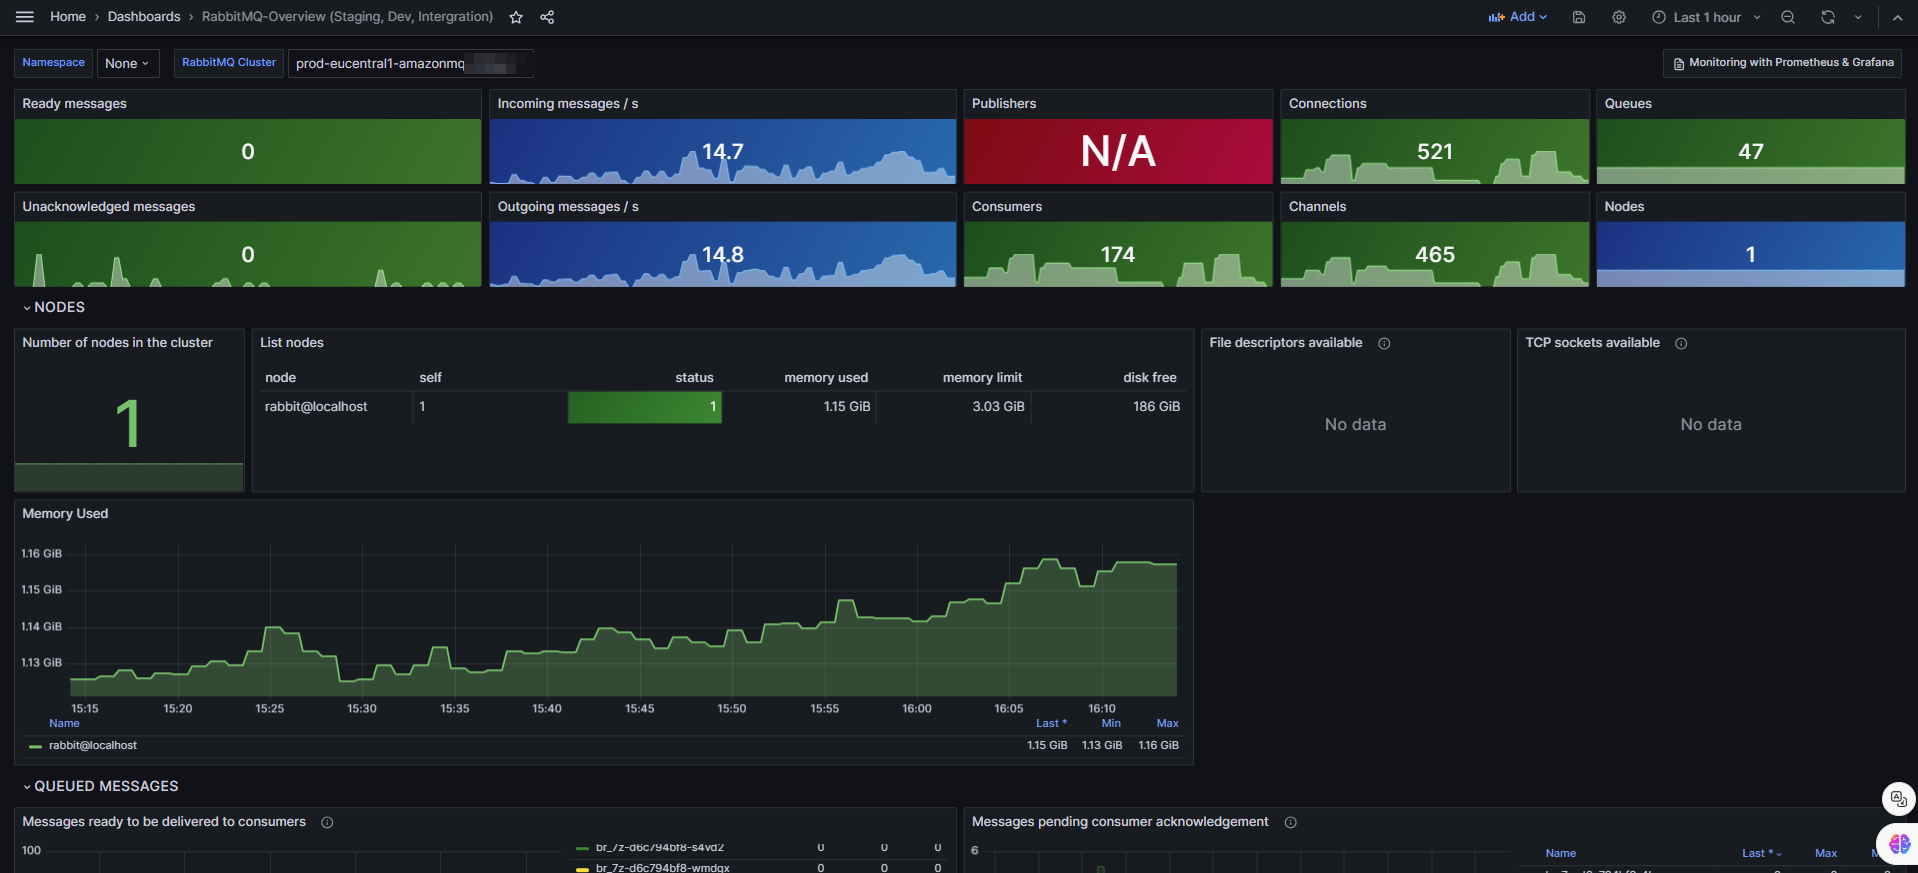Sort List nodes table by self column
The image size is (1918, 873).
(x=431, y=378)
